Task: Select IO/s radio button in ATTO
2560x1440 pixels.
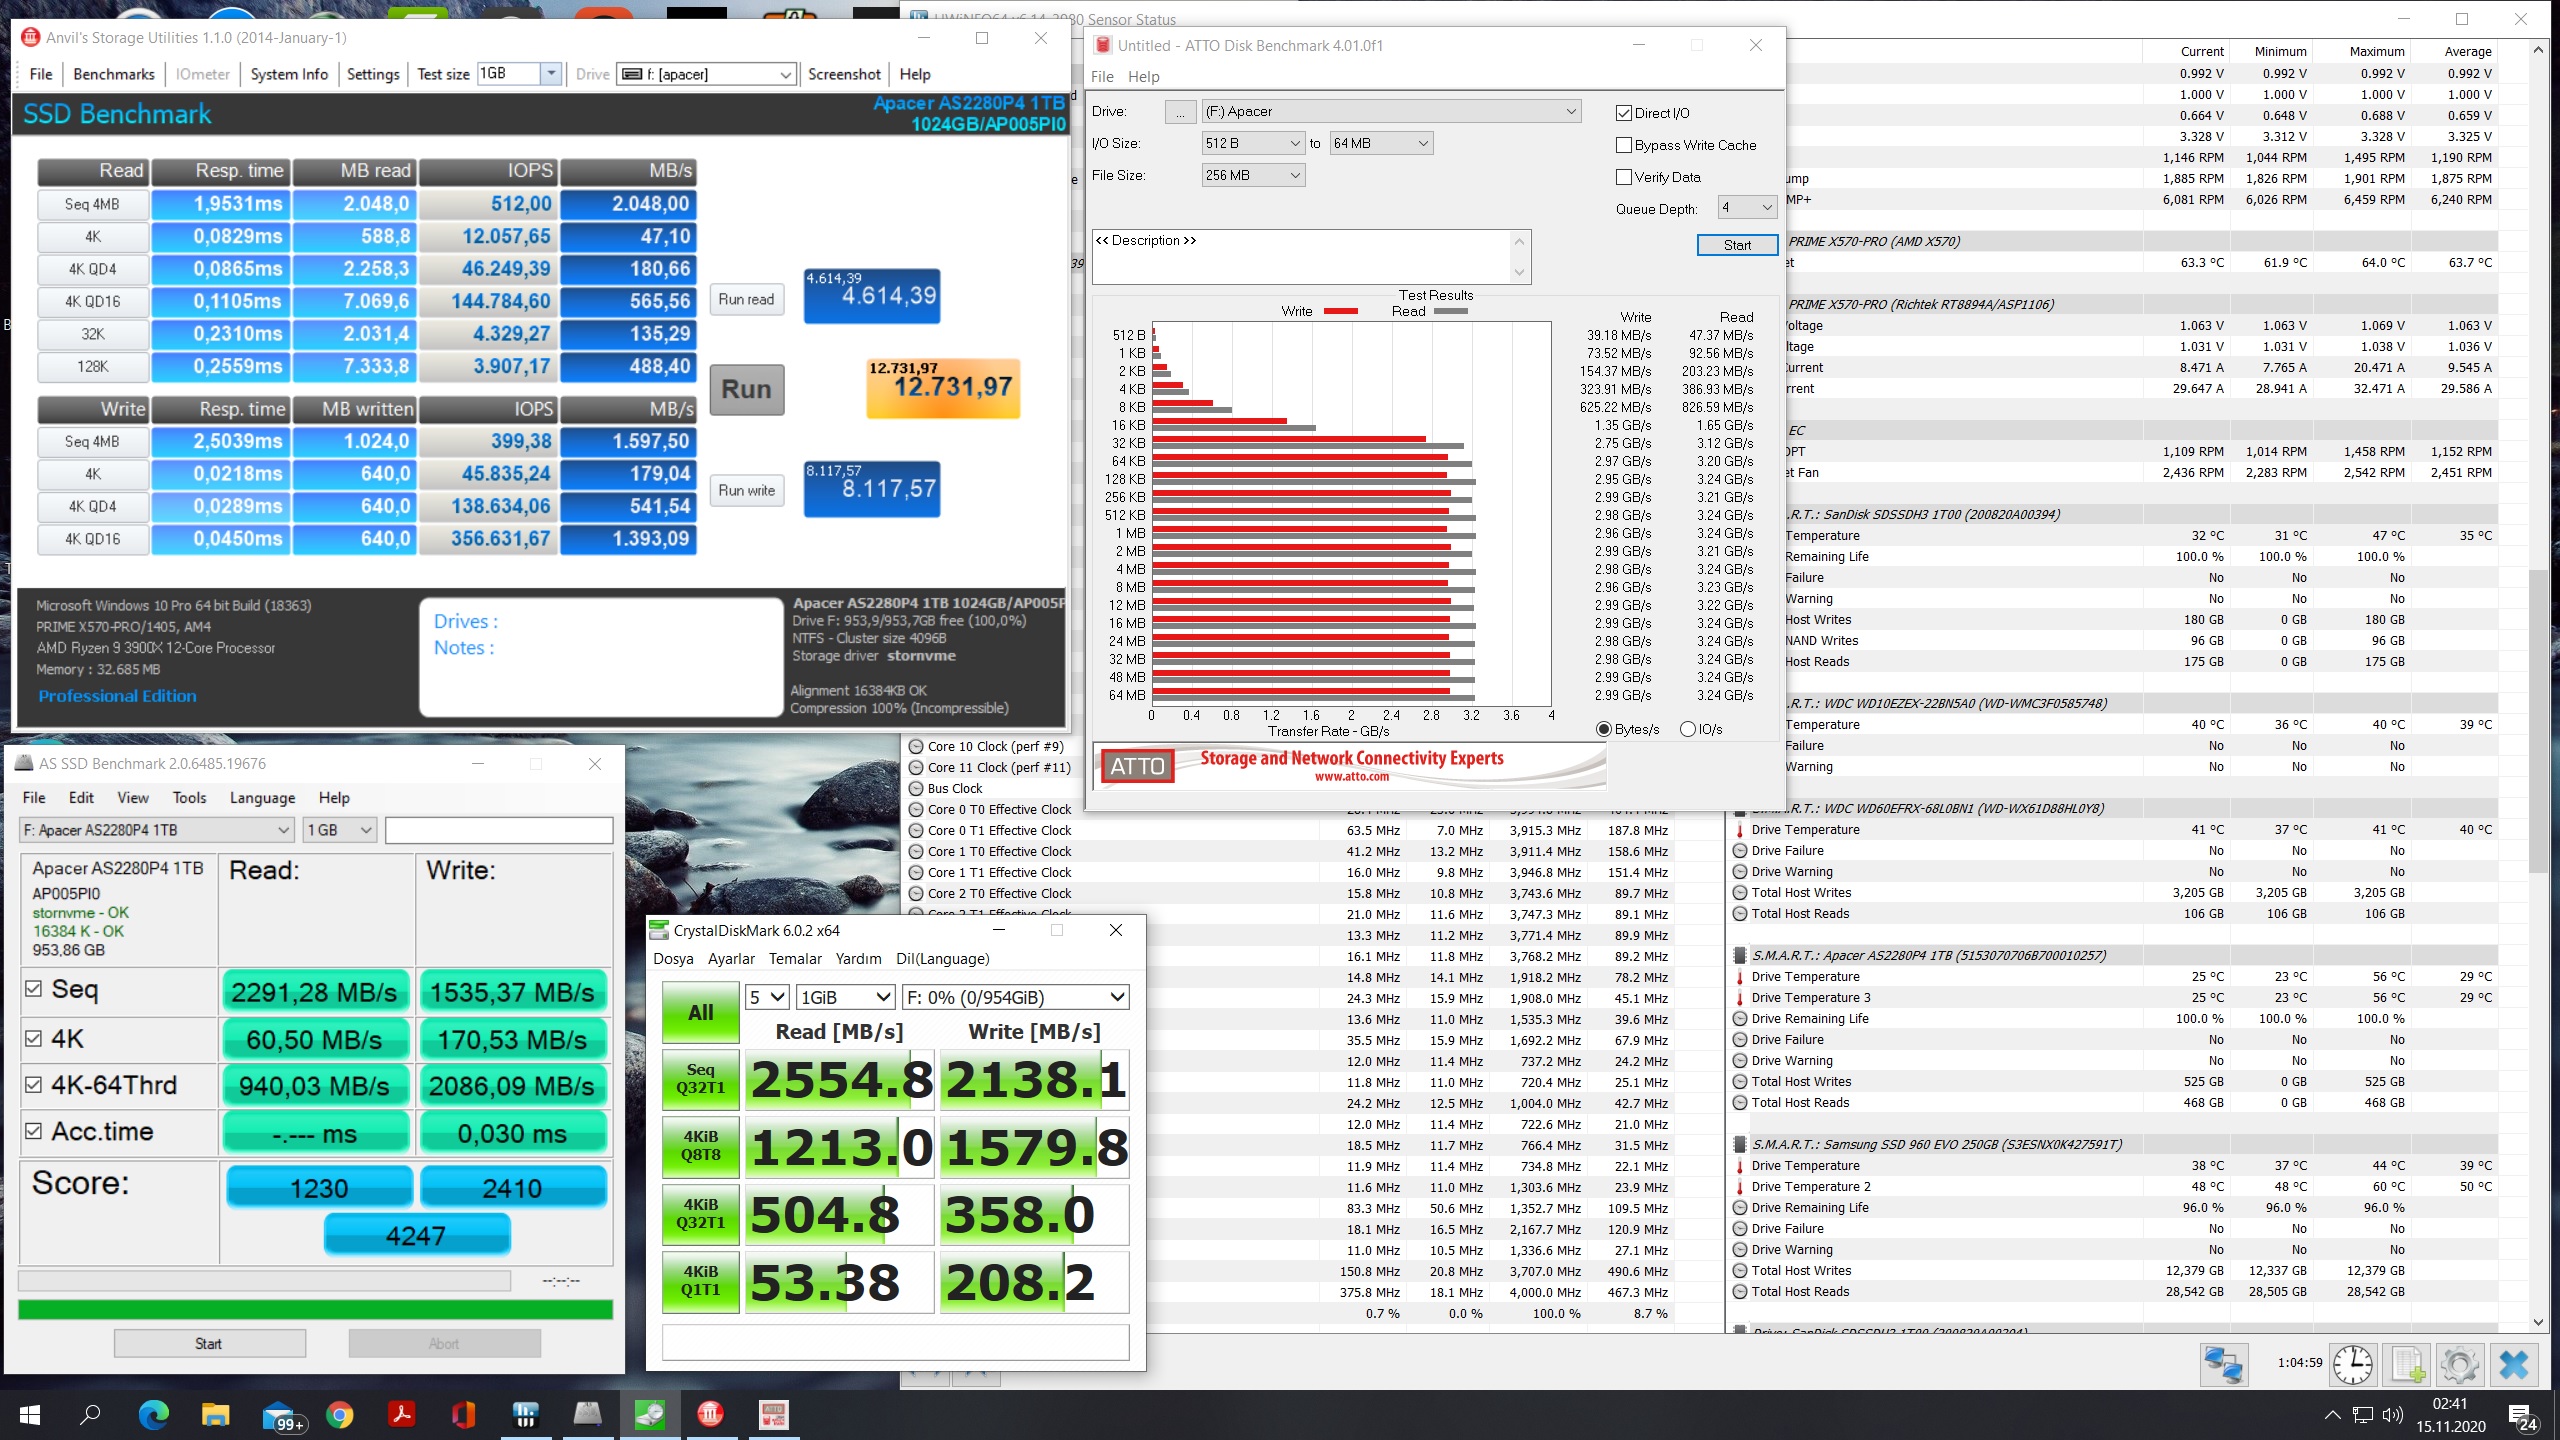Action: [1688, 729]
